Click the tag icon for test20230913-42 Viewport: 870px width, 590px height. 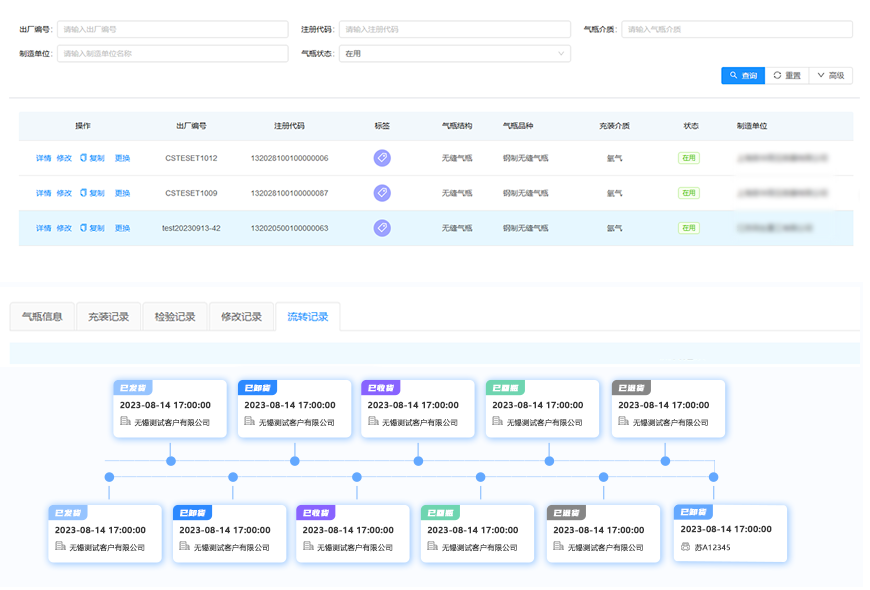[381, 228]
